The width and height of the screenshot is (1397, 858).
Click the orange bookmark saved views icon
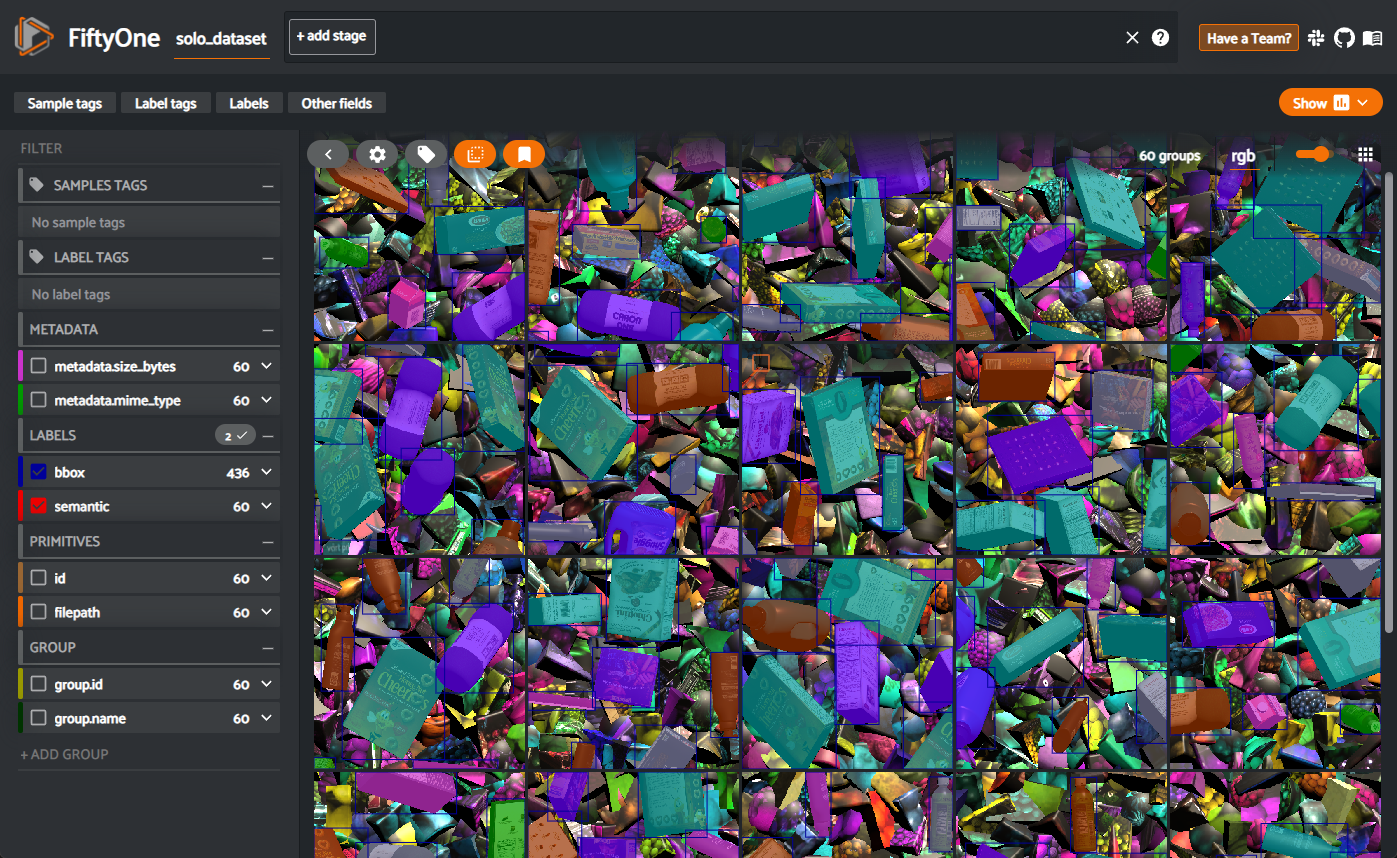tap(524, 154)
